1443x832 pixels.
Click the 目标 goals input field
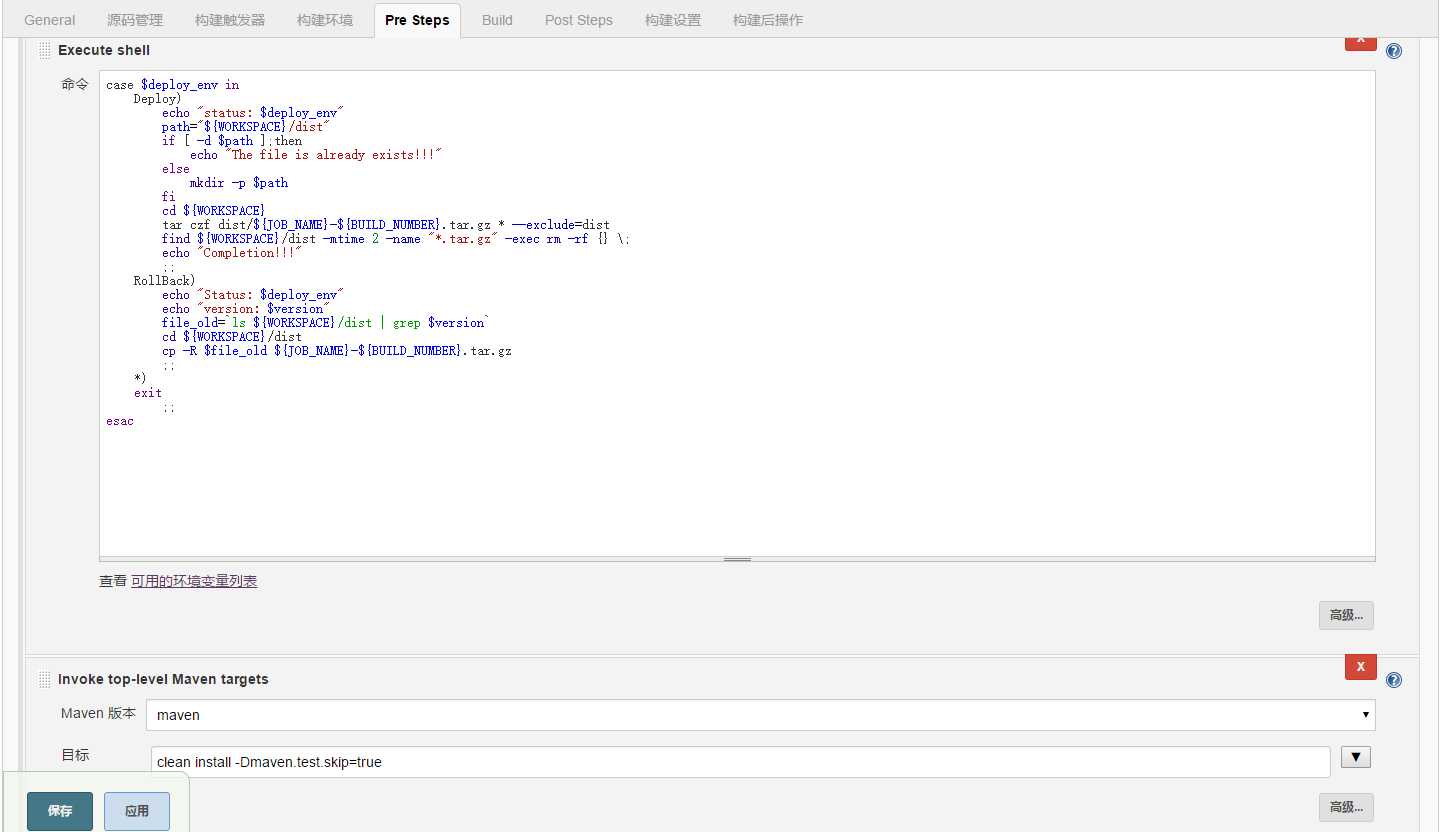point(741,762)
